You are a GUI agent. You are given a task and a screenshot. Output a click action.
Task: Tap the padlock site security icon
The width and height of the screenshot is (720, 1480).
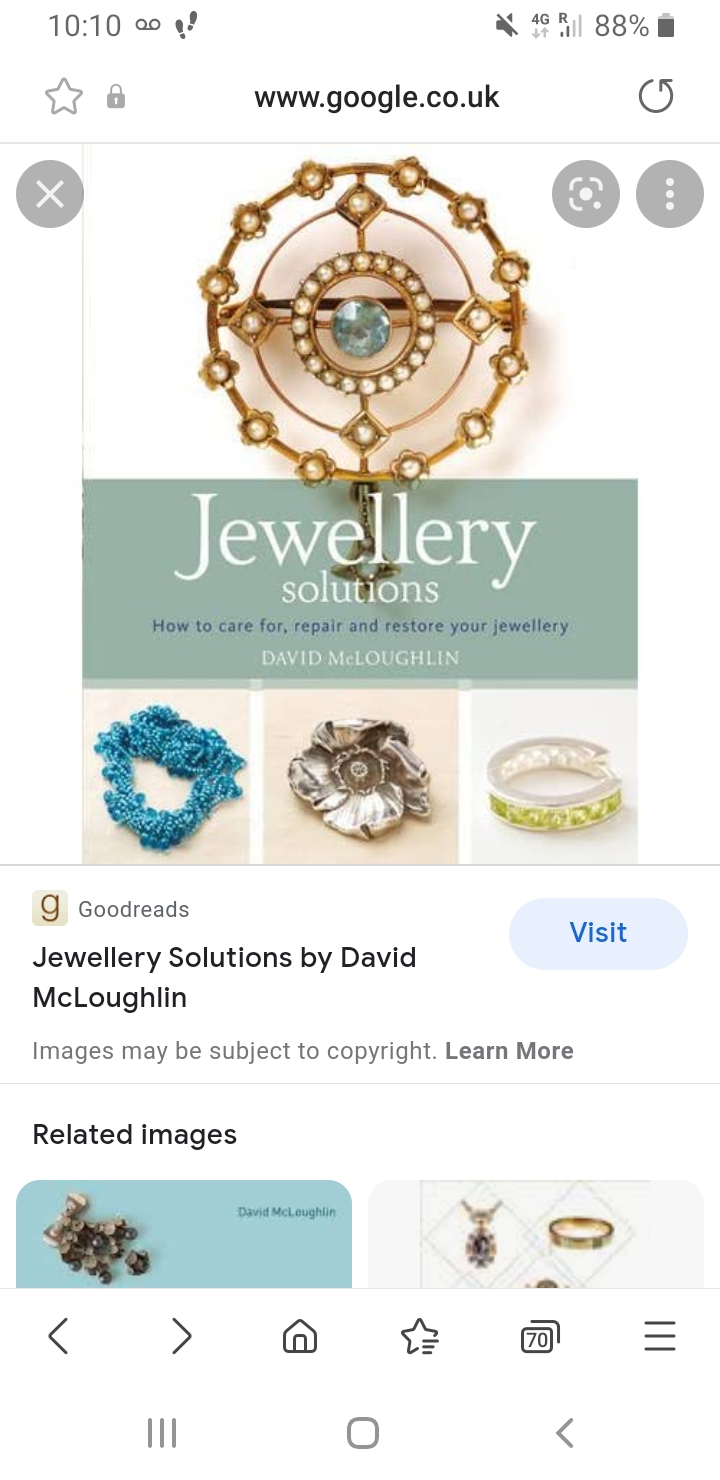pos(116,97)
